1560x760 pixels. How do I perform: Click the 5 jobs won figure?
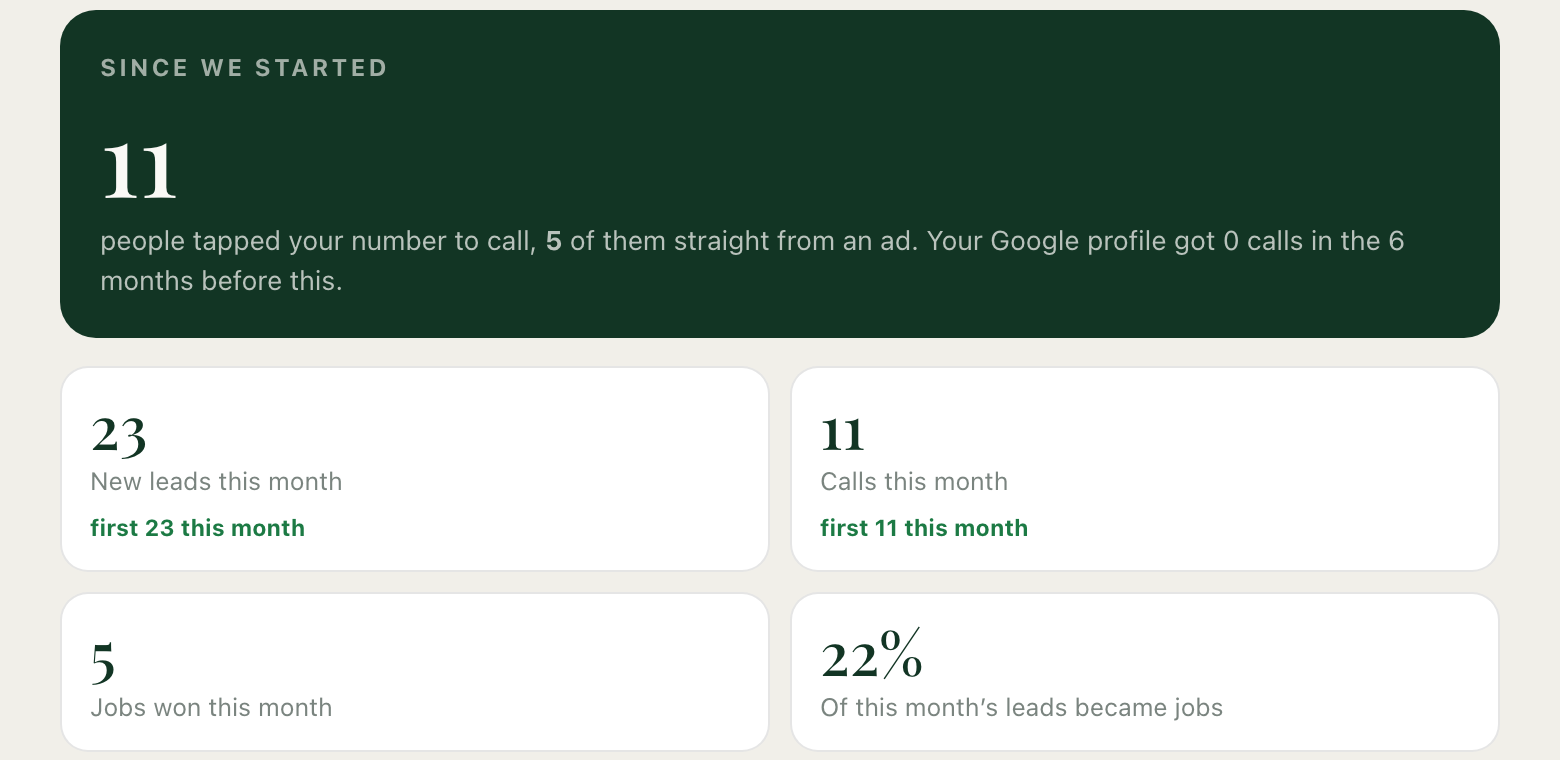click(103, 662)
